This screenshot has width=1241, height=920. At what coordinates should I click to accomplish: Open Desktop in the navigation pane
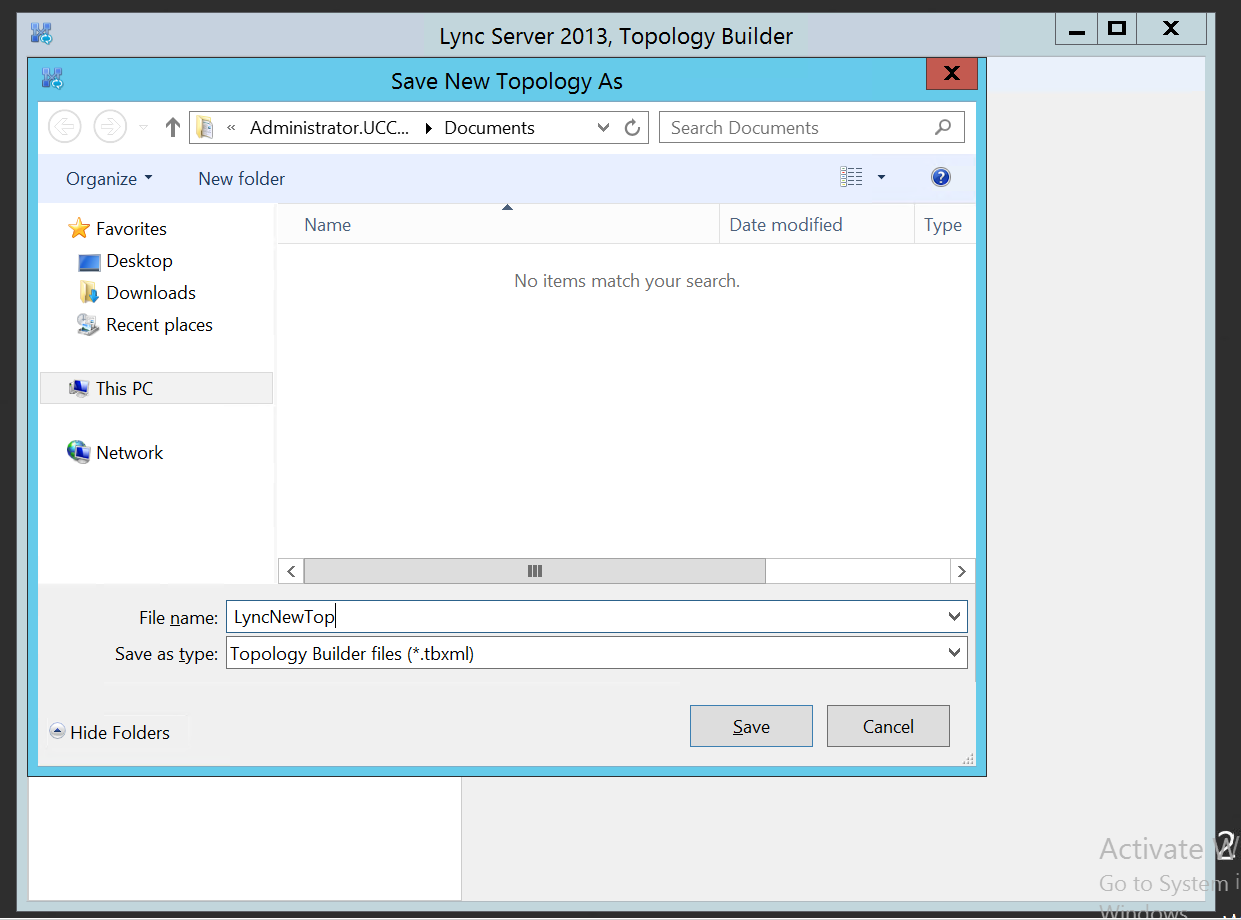pos(139,261)
